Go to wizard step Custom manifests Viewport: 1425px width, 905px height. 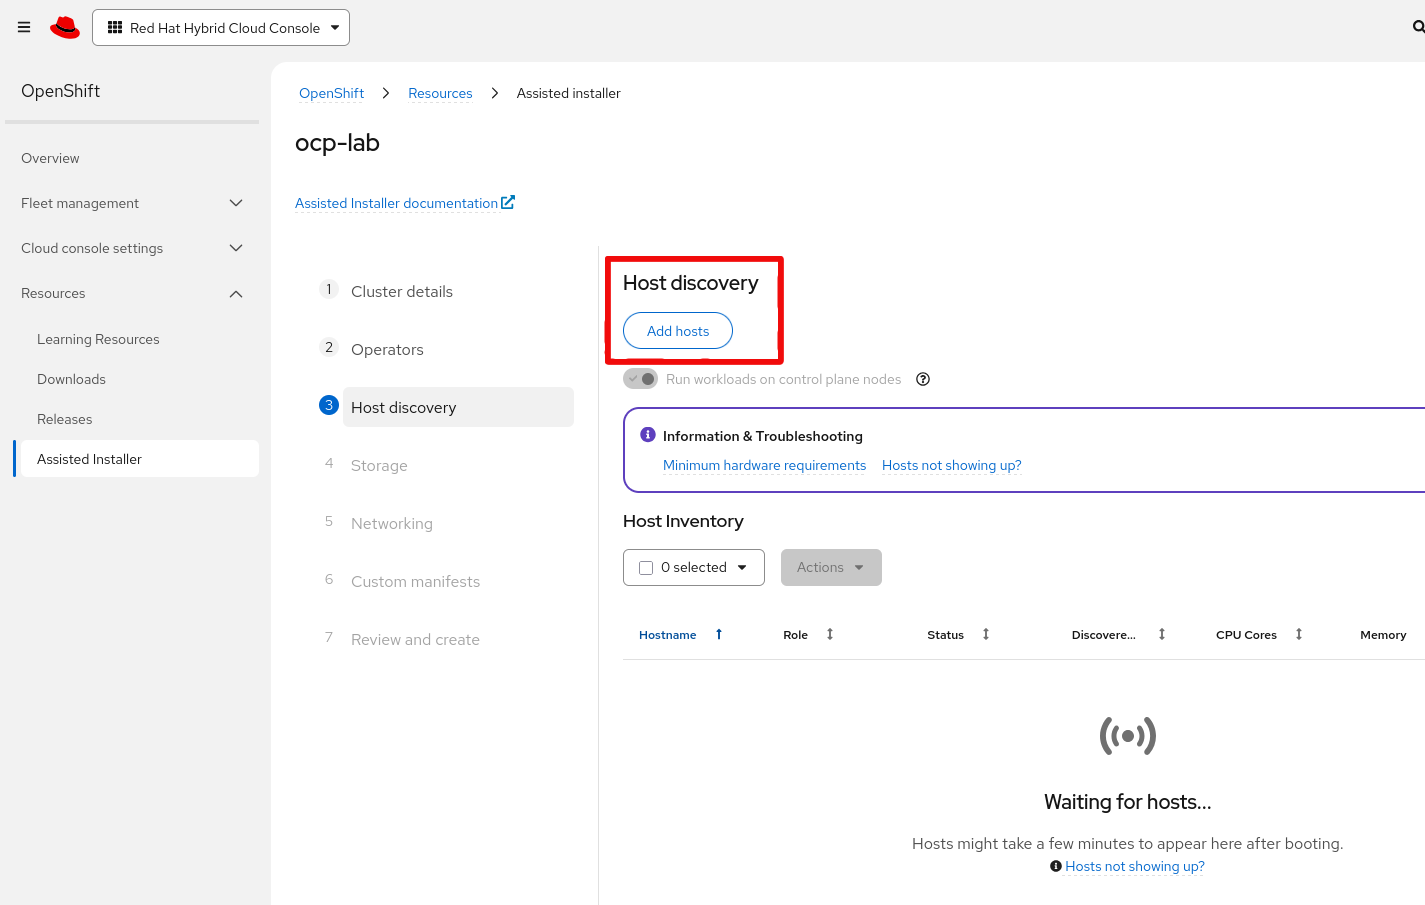point(415,581)
